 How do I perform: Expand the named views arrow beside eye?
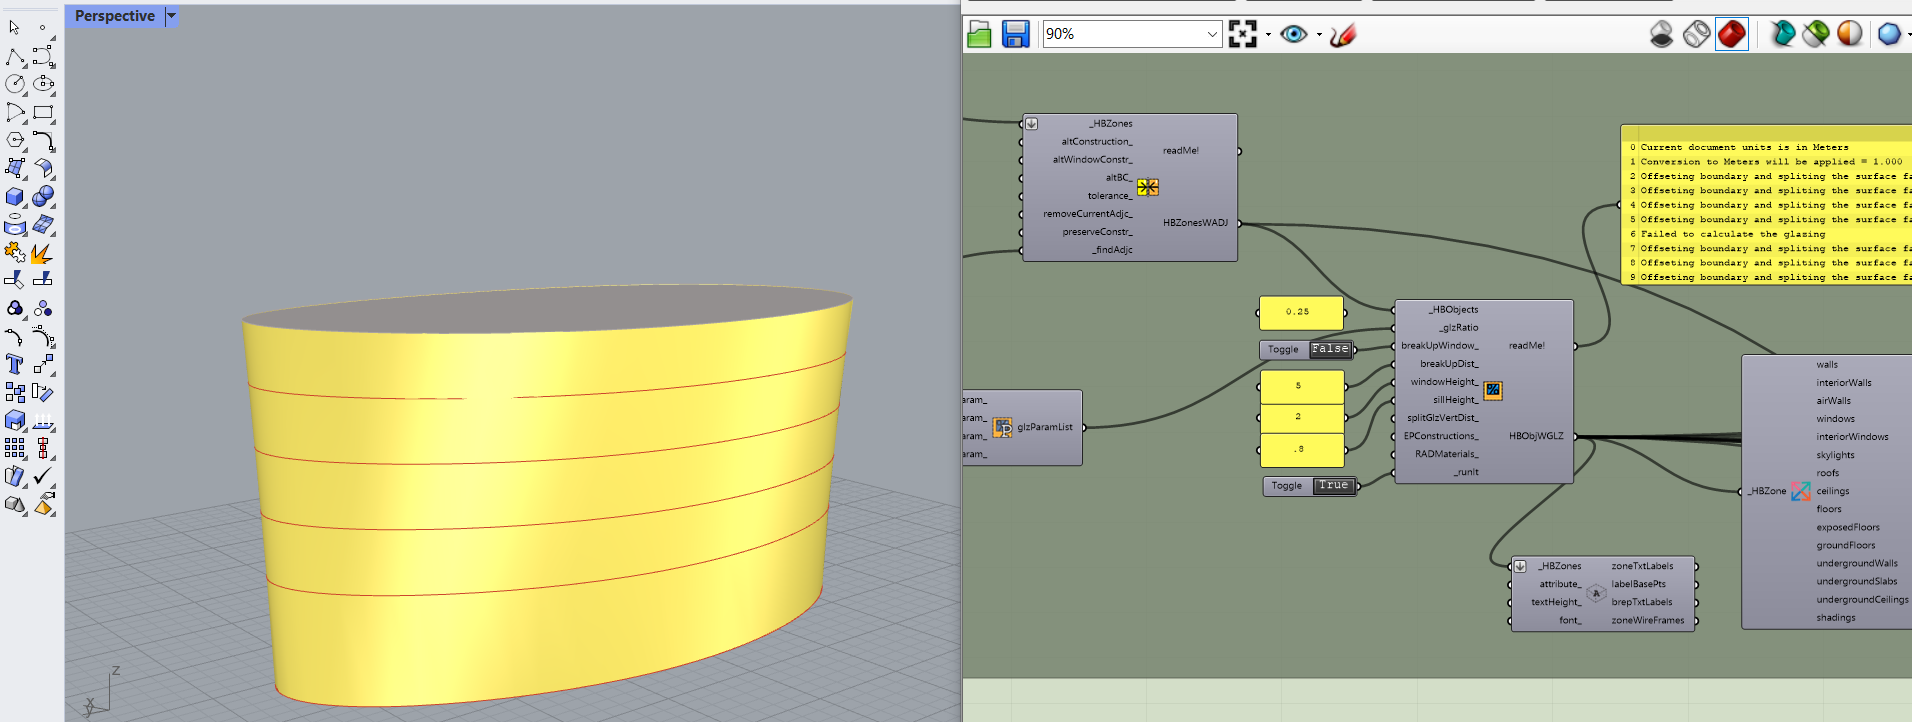[1318, 34]
